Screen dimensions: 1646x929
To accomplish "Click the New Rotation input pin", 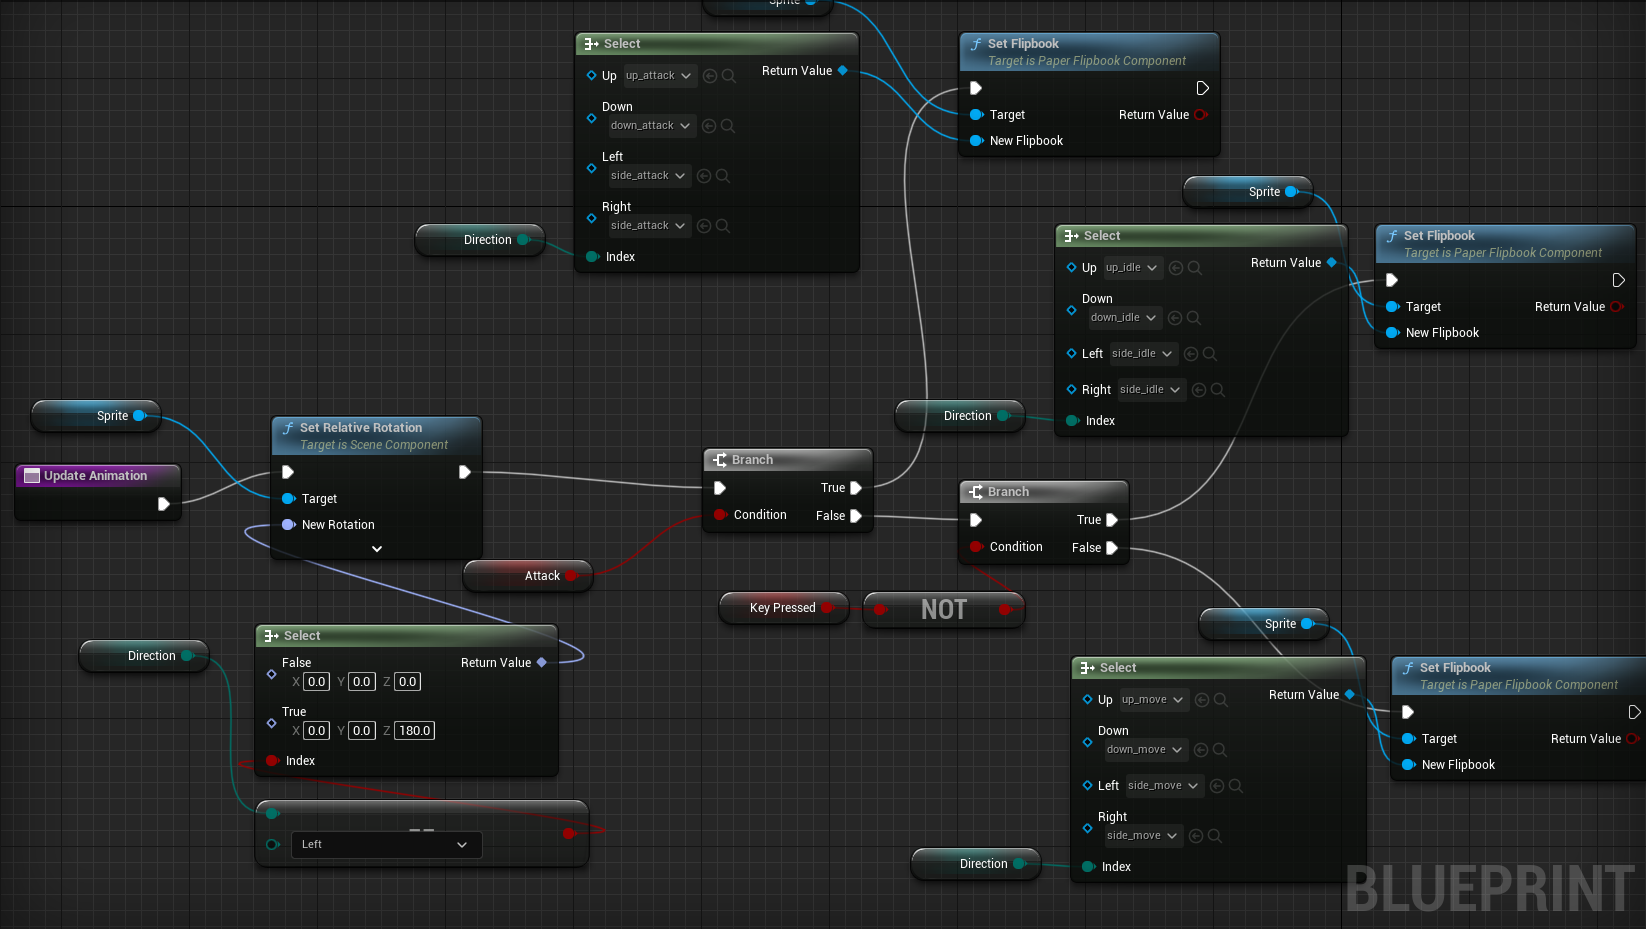I will click(x=289, y=525).
